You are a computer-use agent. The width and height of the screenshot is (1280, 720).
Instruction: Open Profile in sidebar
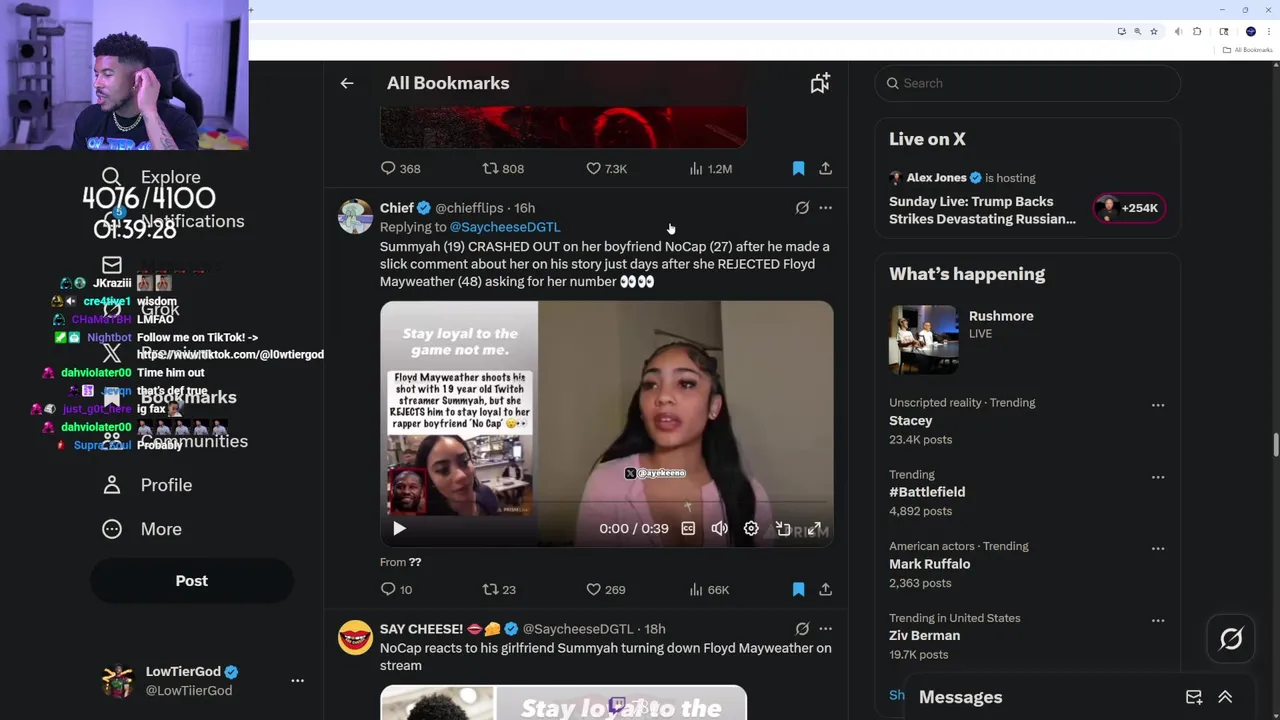(147, 485)
